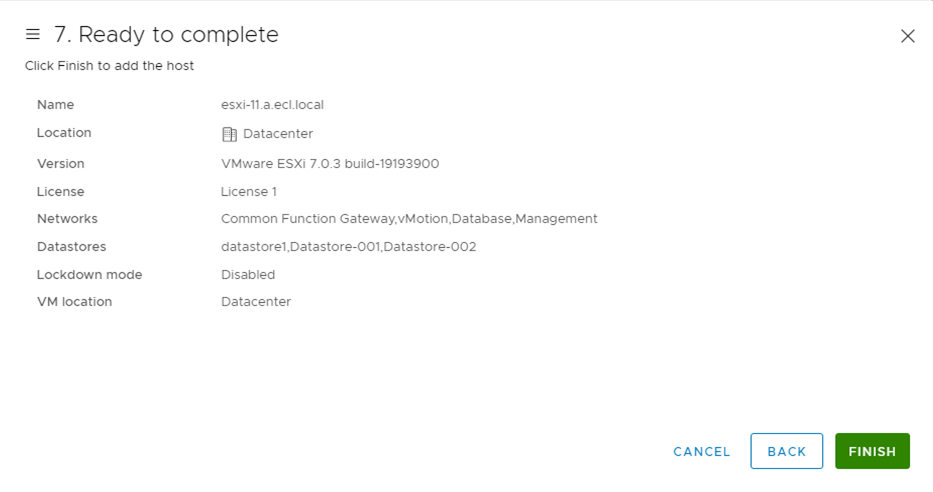
Task: Click the Lockdown mode Disabled value
Action: pyautogui.click(x=248, y=275)
